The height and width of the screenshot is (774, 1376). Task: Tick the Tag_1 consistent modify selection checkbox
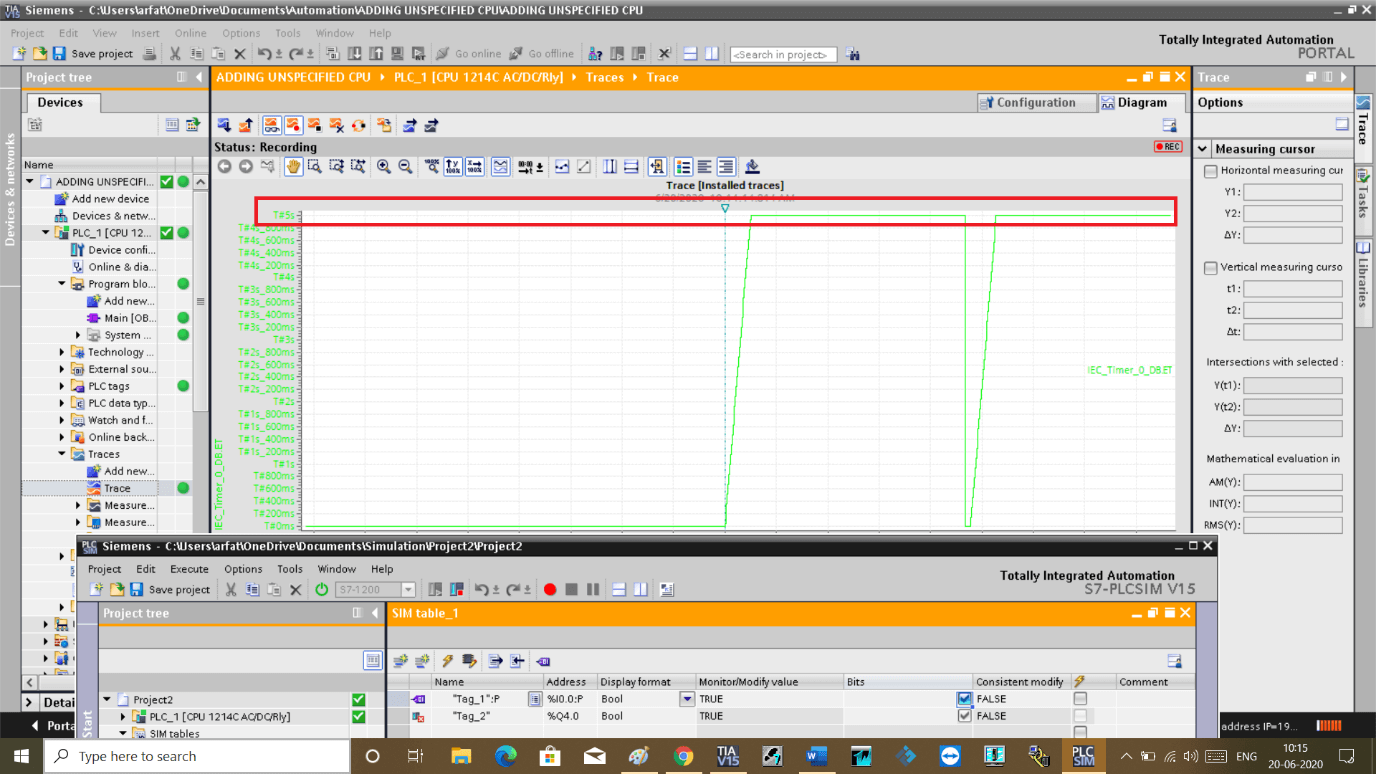1080,699
